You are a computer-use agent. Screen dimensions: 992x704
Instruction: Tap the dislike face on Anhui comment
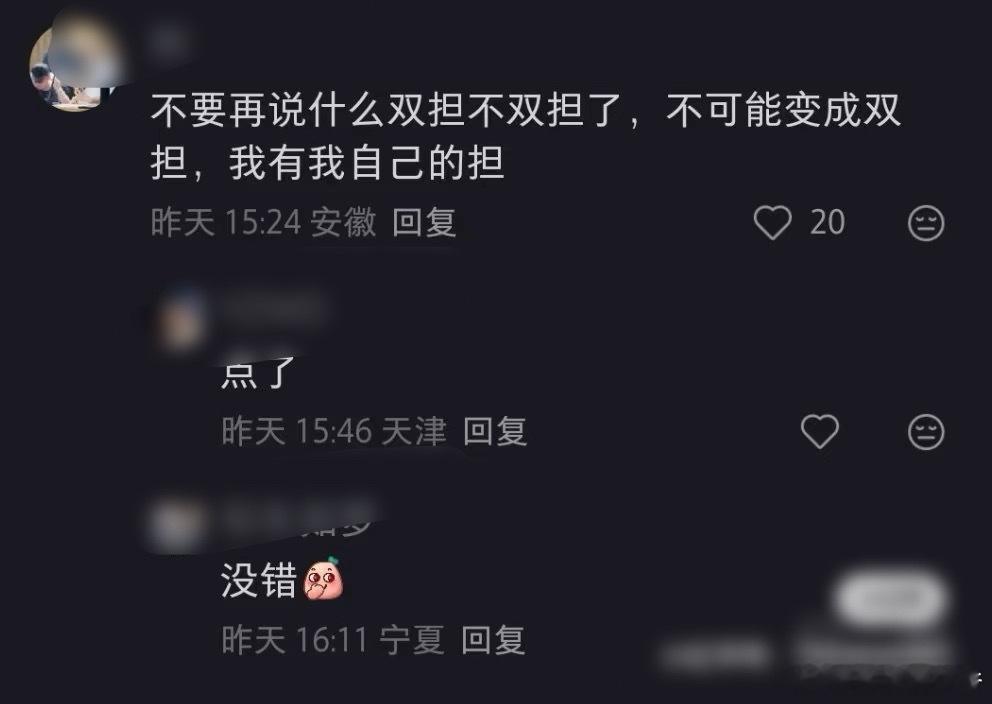(926, 223)
